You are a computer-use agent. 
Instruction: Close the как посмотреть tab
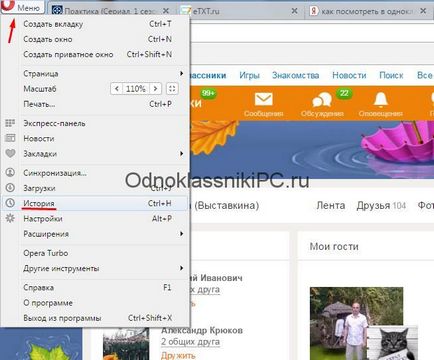423,11
